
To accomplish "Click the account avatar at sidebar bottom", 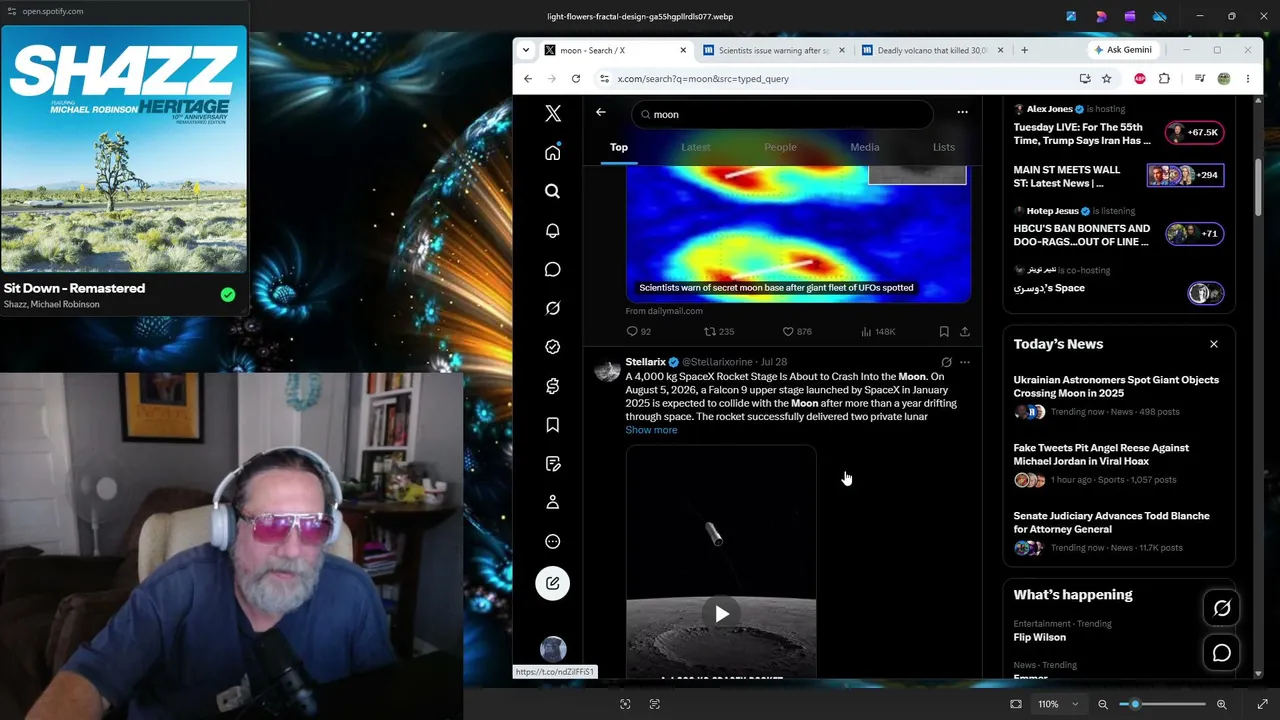I will pyautogui.click(x=553, y=649).
